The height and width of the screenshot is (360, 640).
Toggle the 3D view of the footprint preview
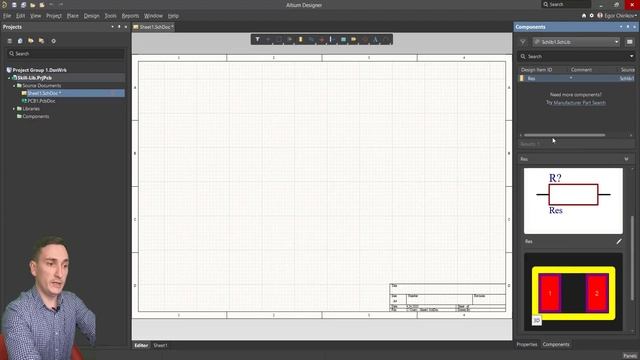coord(537,320)
